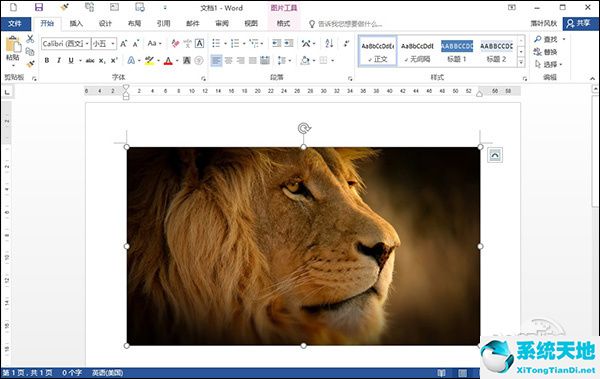
Task: Select the 无间隔 No Spacing style
Action: [x=417, y=51]
